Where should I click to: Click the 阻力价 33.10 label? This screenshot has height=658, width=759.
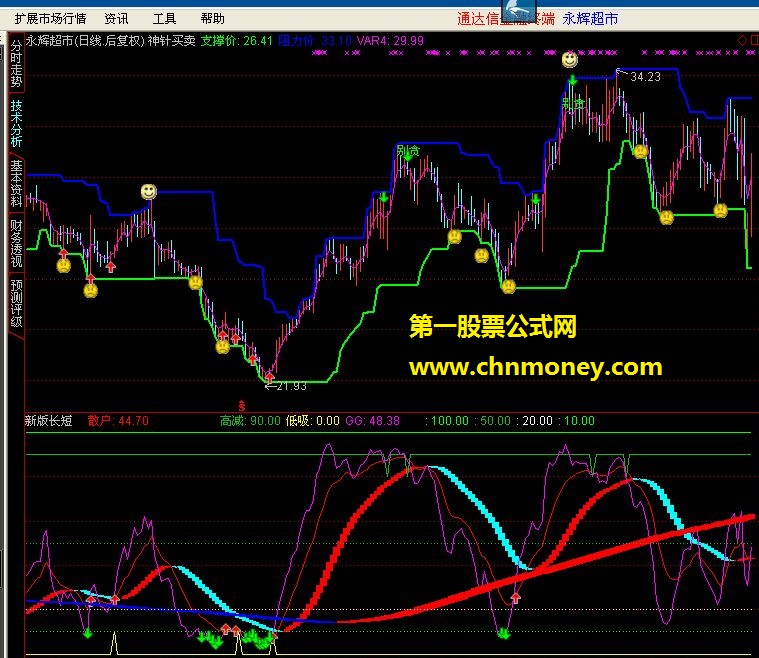pyautogui.click(x=315, y=41)
